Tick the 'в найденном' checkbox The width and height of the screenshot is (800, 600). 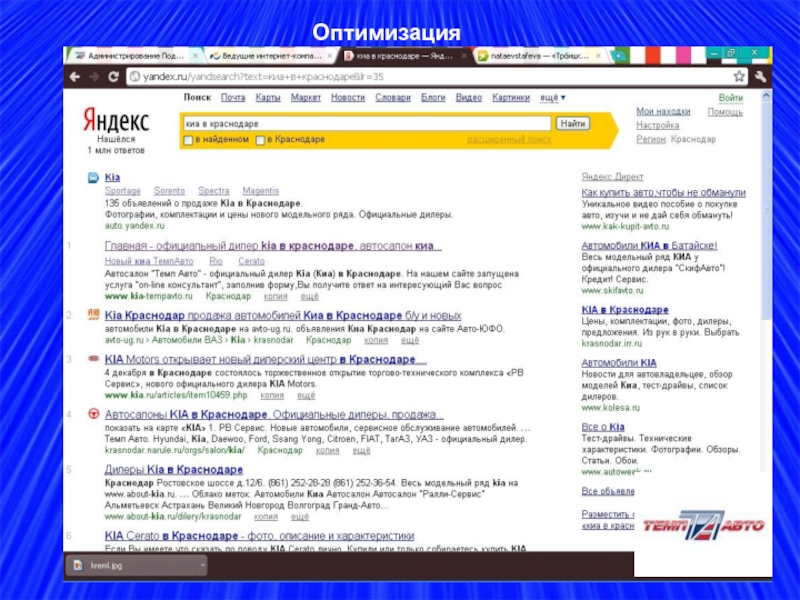pyautogui.click(x=188, y=140)
